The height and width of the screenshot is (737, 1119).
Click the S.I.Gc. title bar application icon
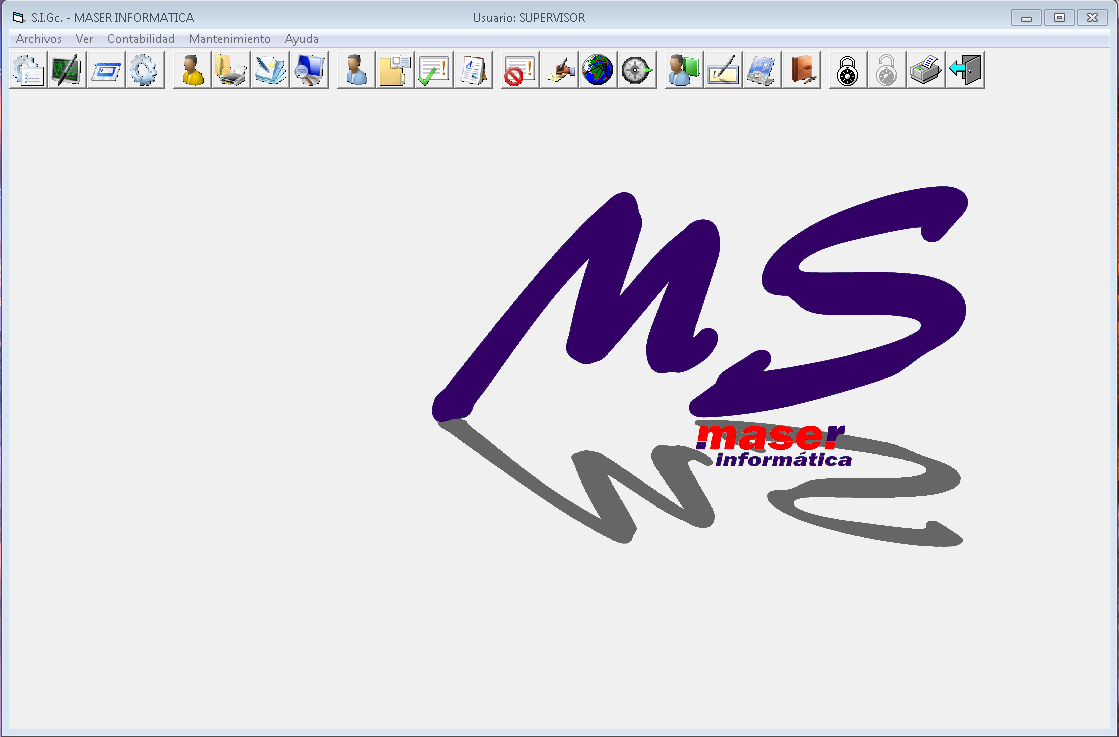point(19,18)
